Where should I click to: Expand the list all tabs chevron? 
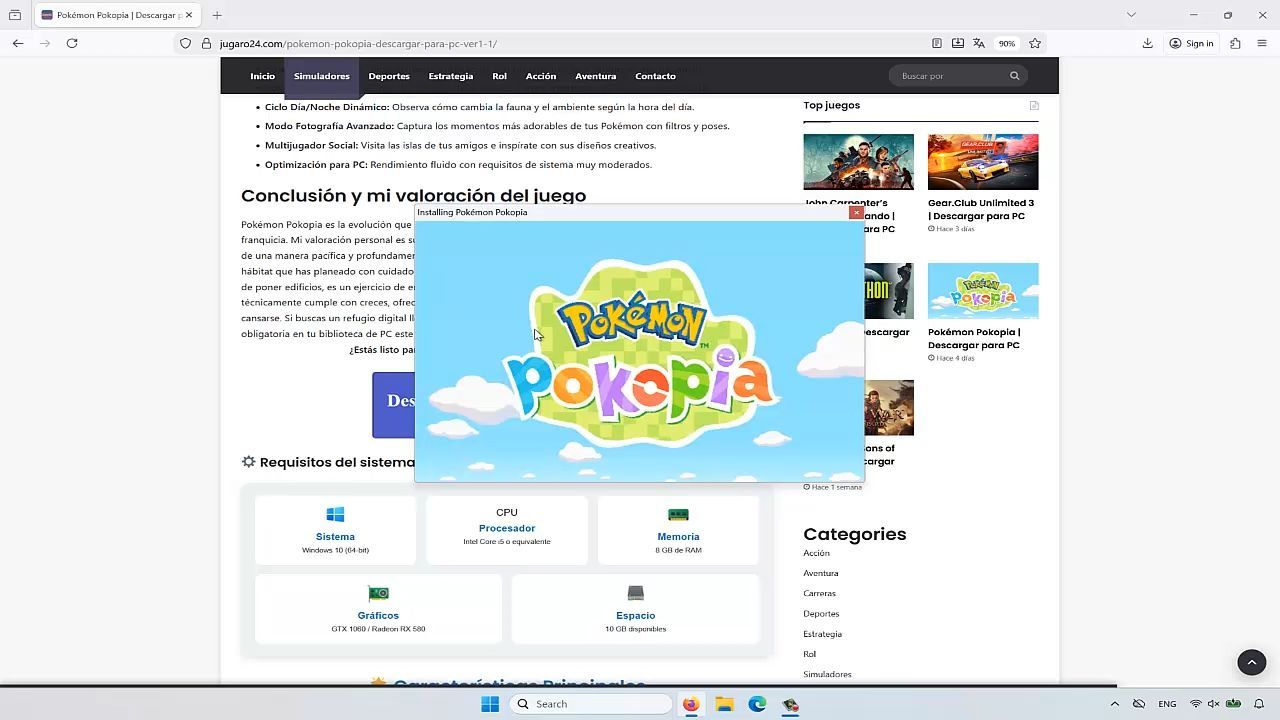pos(1131,15)
